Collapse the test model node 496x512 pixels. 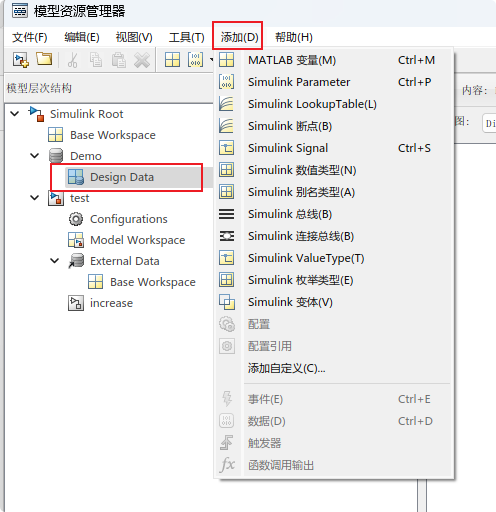click(35, 198)
